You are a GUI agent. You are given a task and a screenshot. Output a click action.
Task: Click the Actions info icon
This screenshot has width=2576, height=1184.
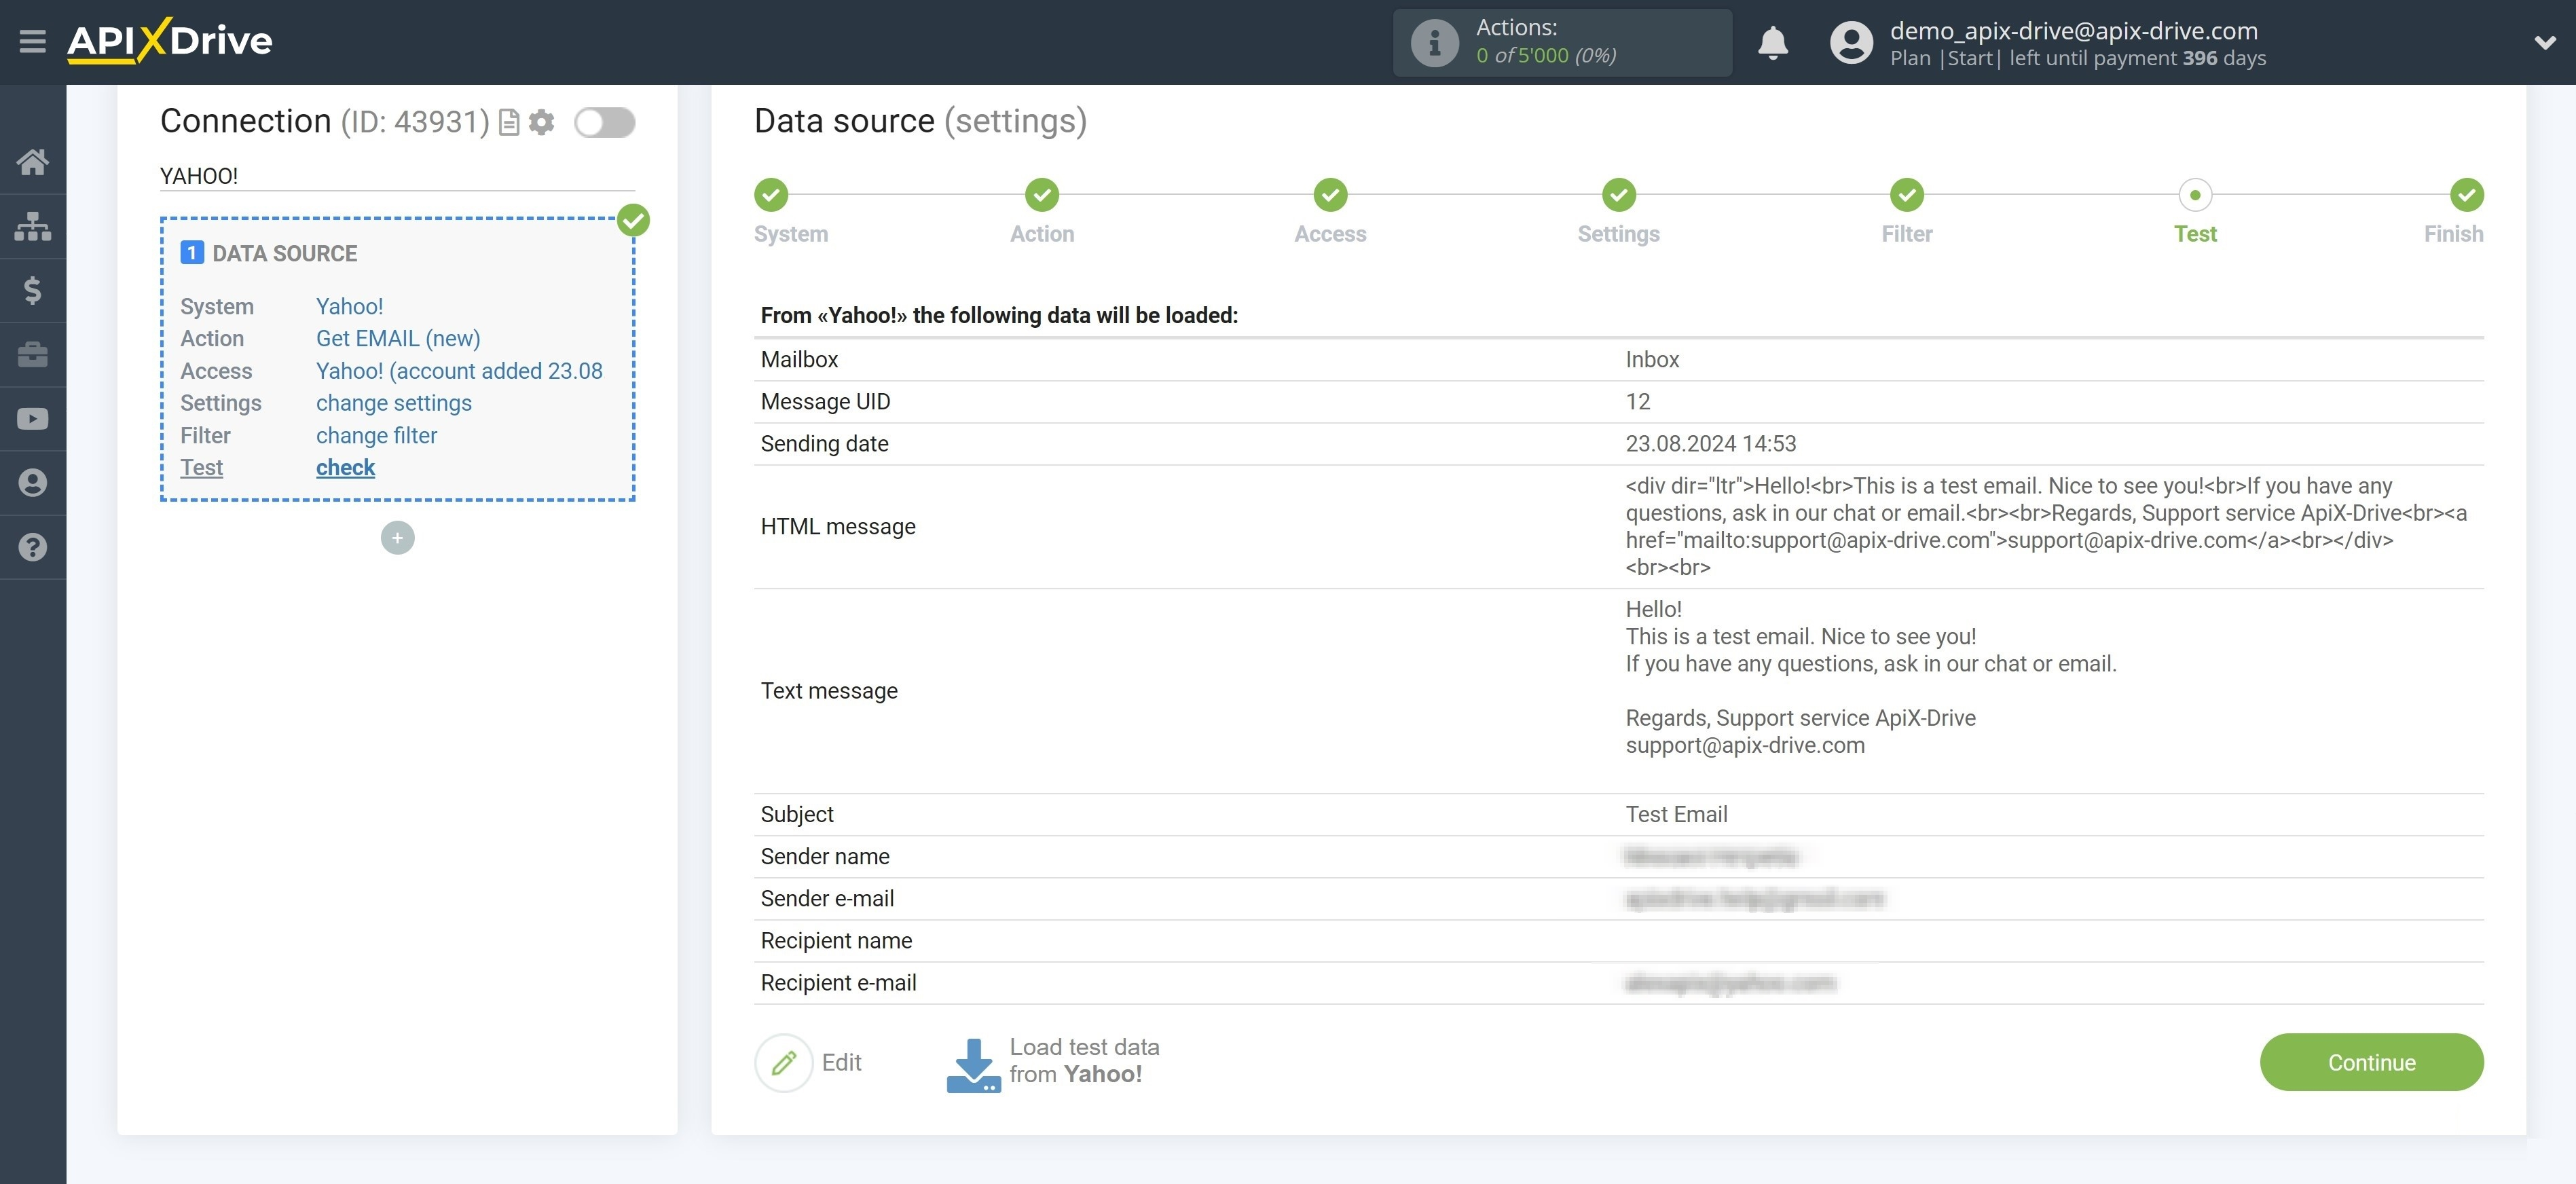(x=1434, y=43)
